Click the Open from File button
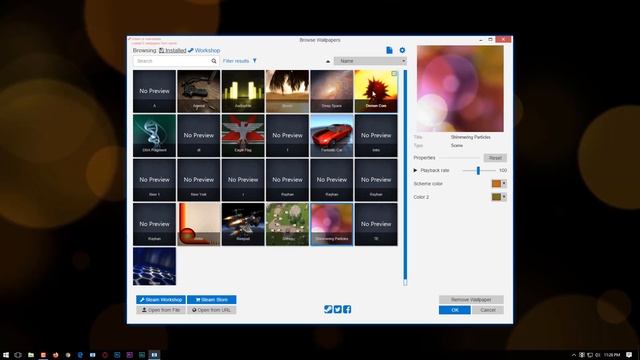The width and height of the screenshot is (640, 360). point(161,310)
